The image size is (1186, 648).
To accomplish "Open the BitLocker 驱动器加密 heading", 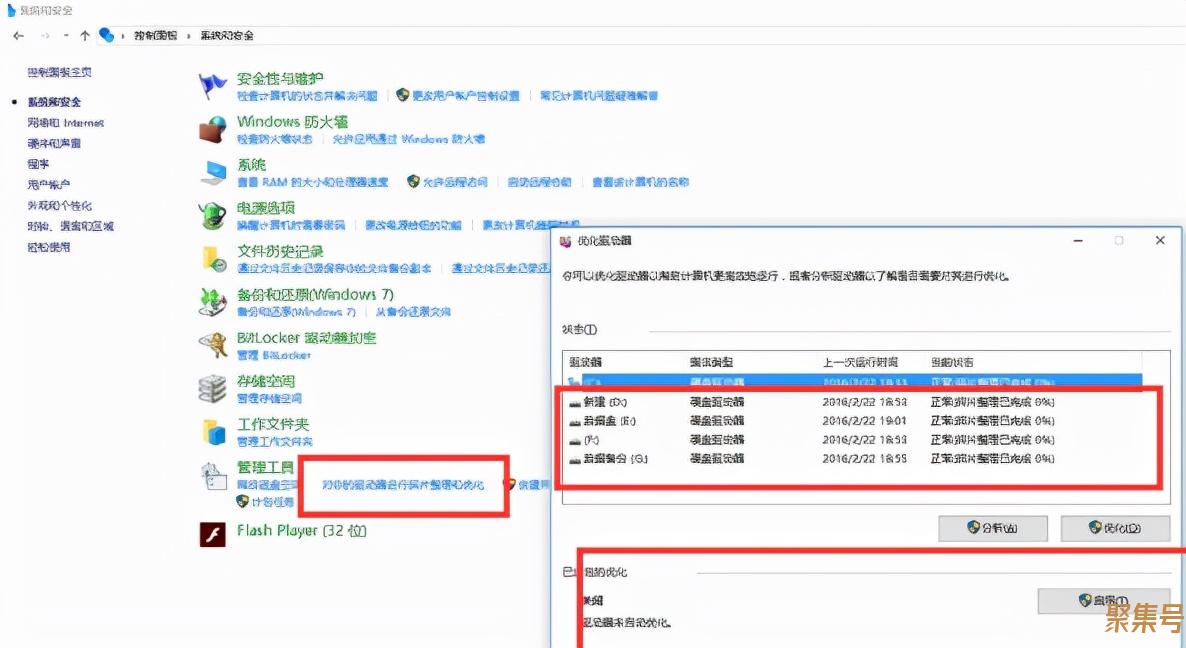I will pyautogui.click(x=306, y=338).
